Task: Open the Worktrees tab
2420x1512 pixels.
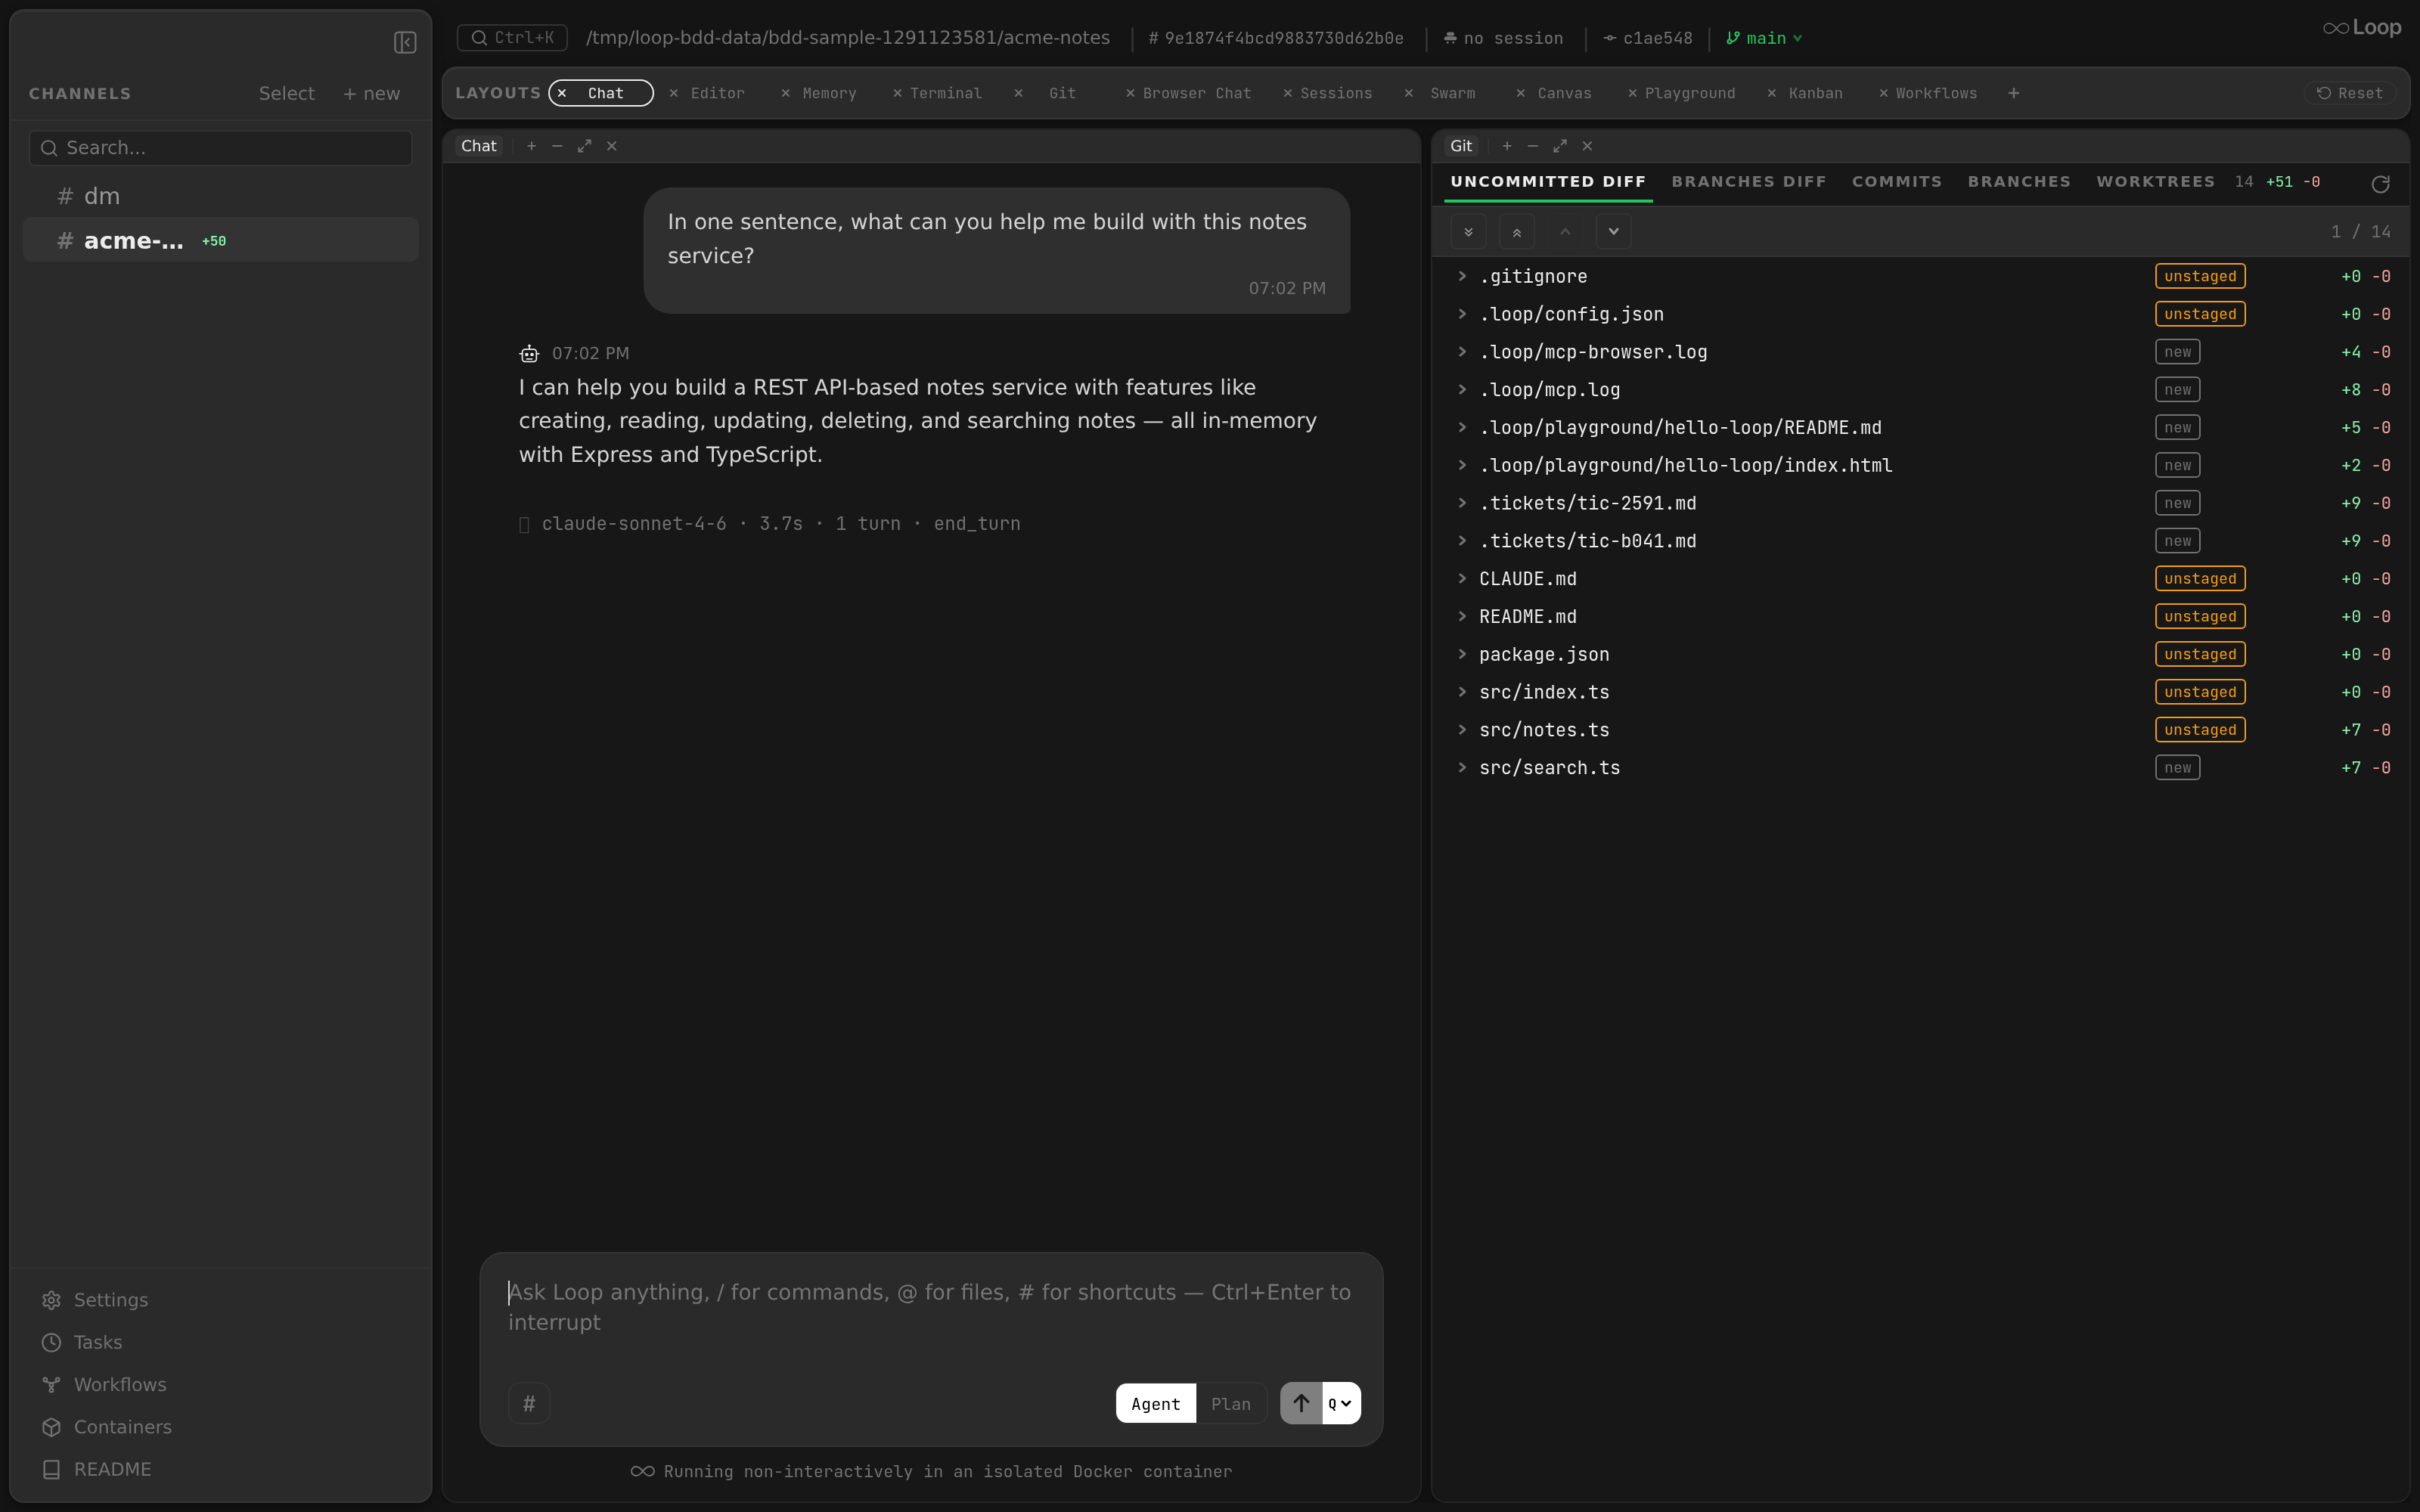Action: tap(2155, 181)
